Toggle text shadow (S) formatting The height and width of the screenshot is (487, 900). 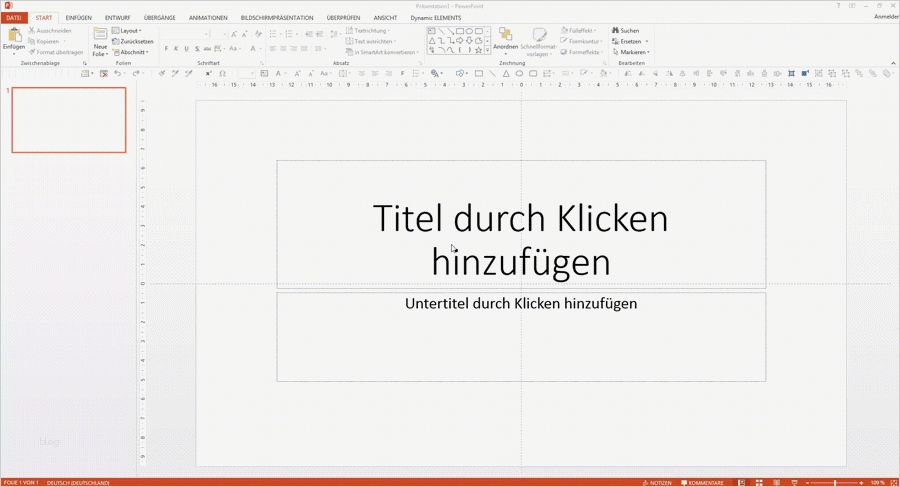197,49
